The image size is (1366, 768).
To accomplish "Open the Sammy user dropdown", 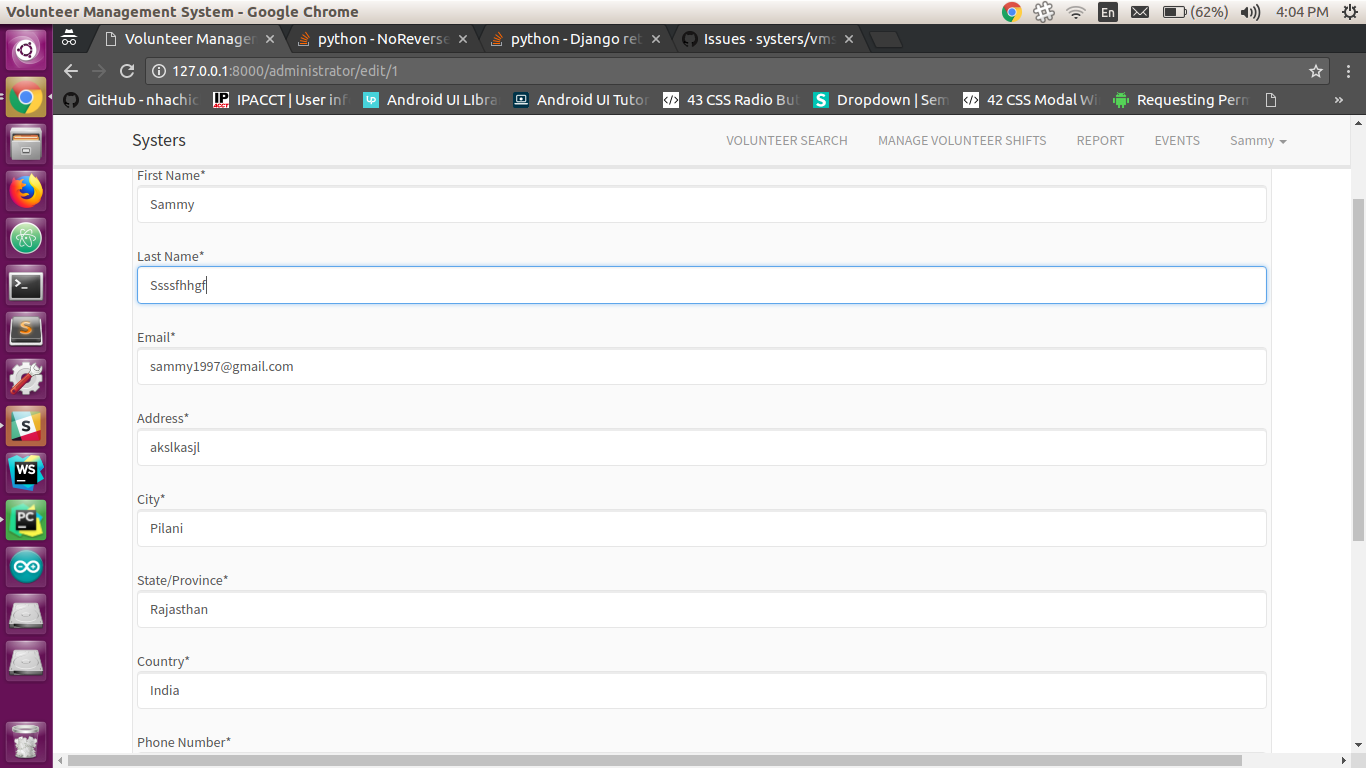I will (x=1257, y=140).
